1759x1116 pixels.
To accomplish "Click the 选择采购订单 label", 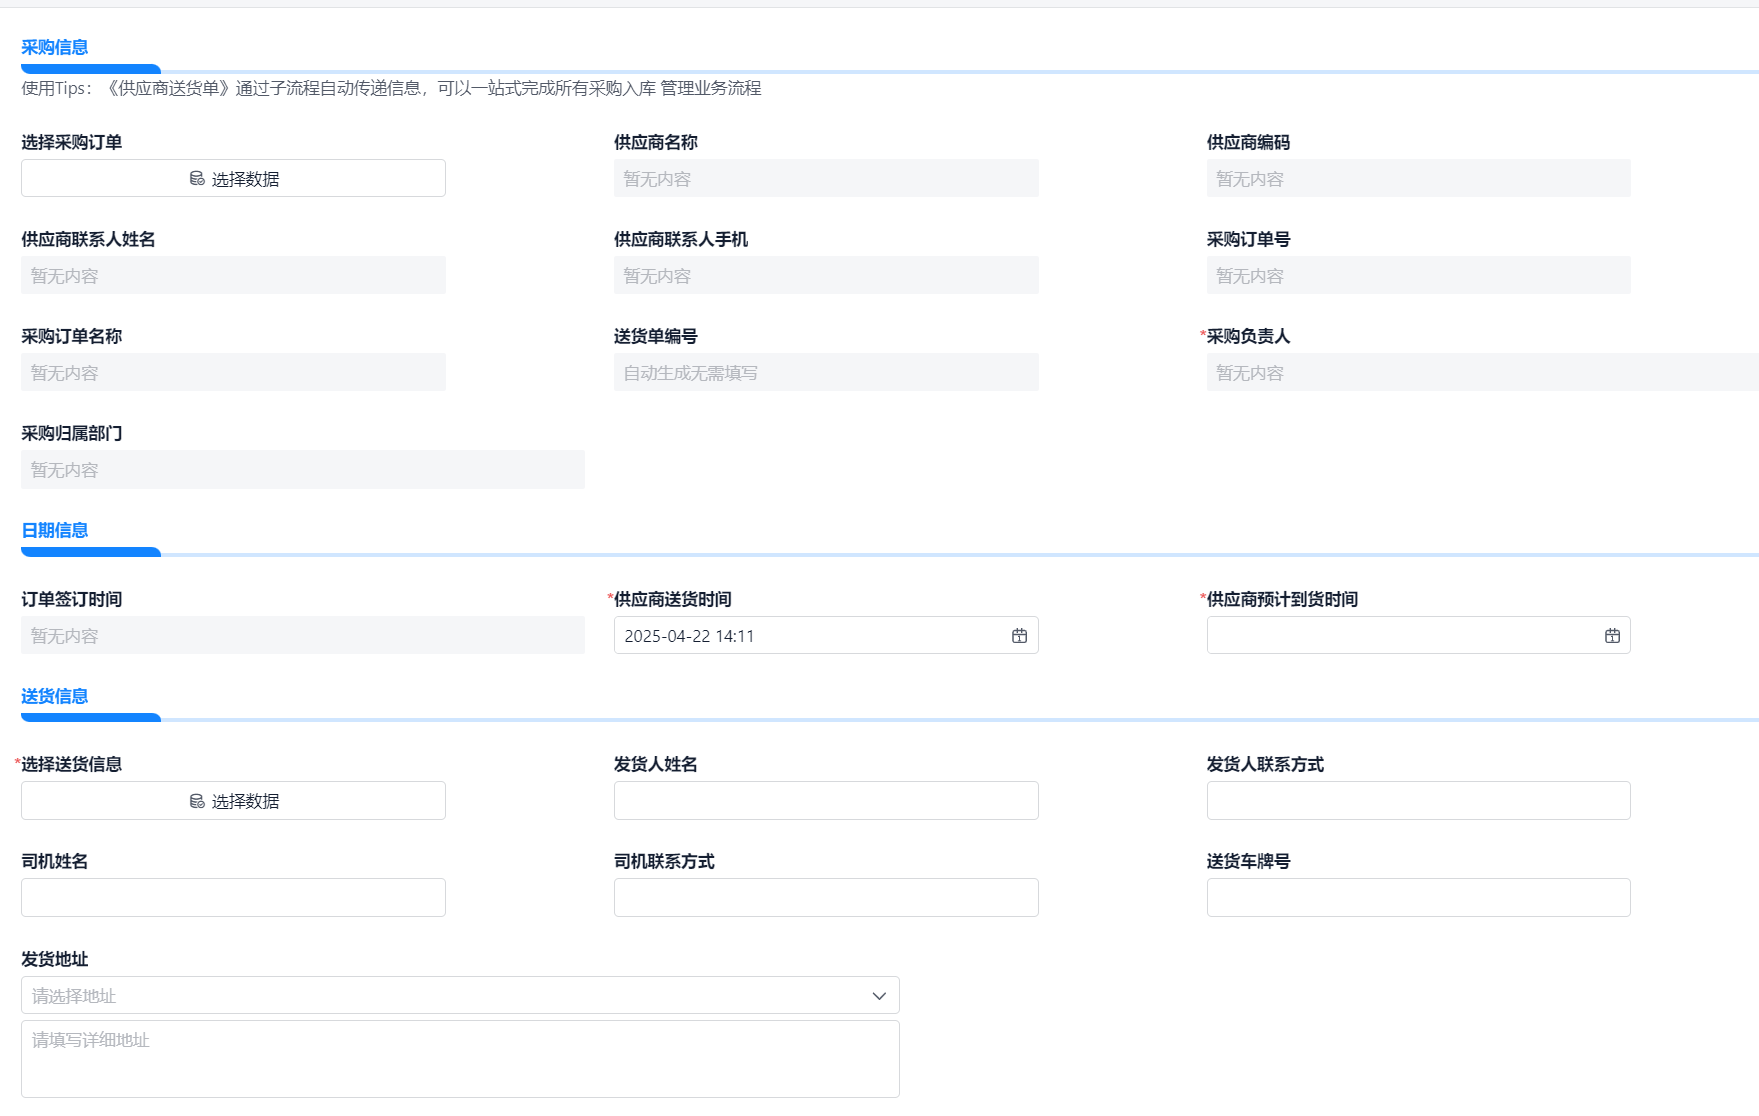I will pyautogui.click(x=72, y=142).
